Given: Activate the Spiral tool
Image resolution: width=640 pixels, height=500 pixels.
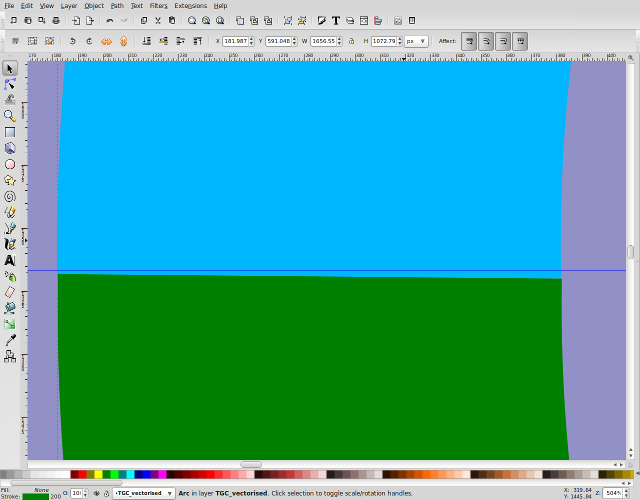Looking at the screenshot, I should point(10,196).
